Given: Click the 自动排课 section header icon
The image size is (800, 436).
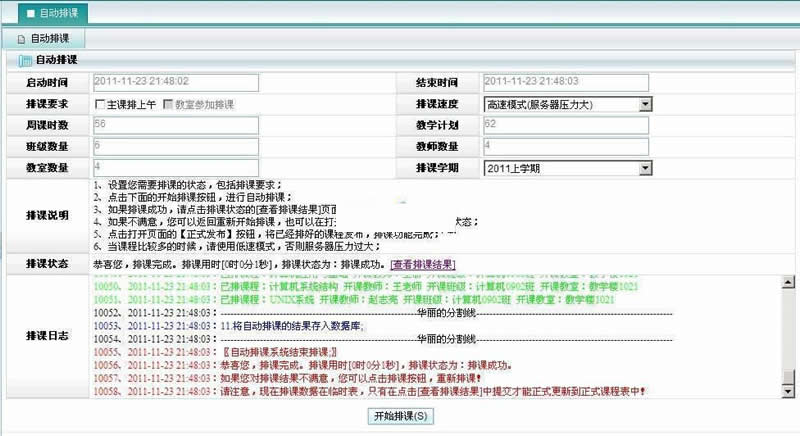Looking at the screenshot, I should click(x=25, y=61).
